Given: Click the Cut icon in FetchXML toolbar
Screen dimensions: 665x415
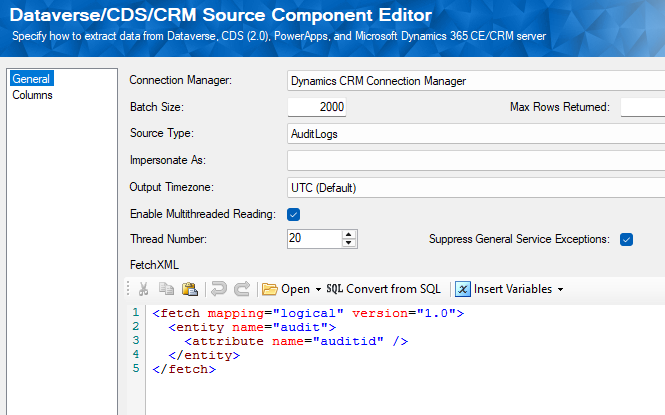Looking at the screenshot, I should (143, 289).
